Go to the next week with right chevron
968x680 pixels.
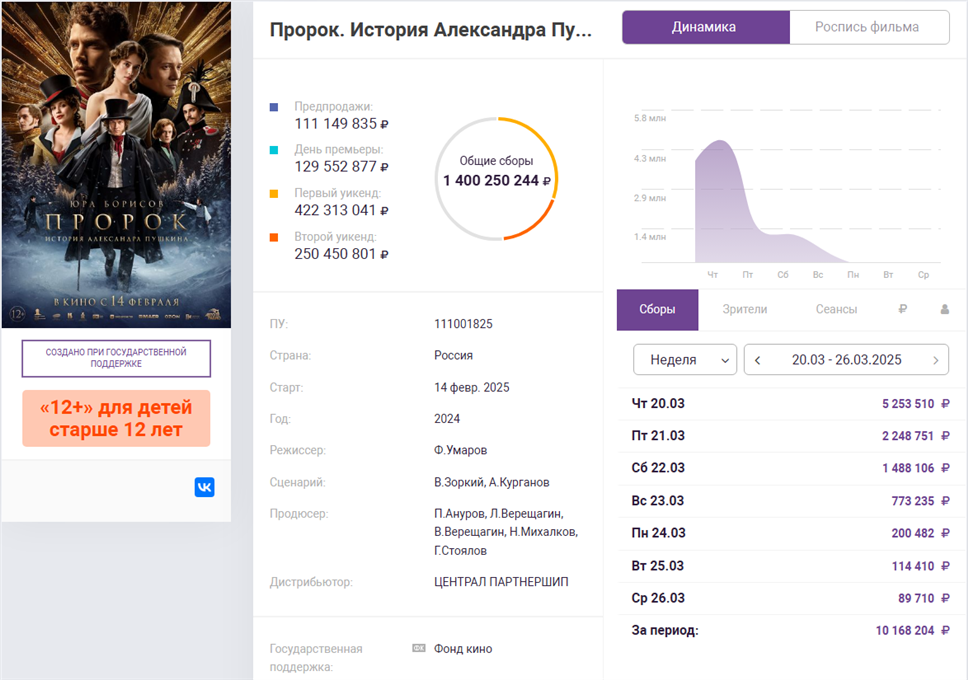936,360
